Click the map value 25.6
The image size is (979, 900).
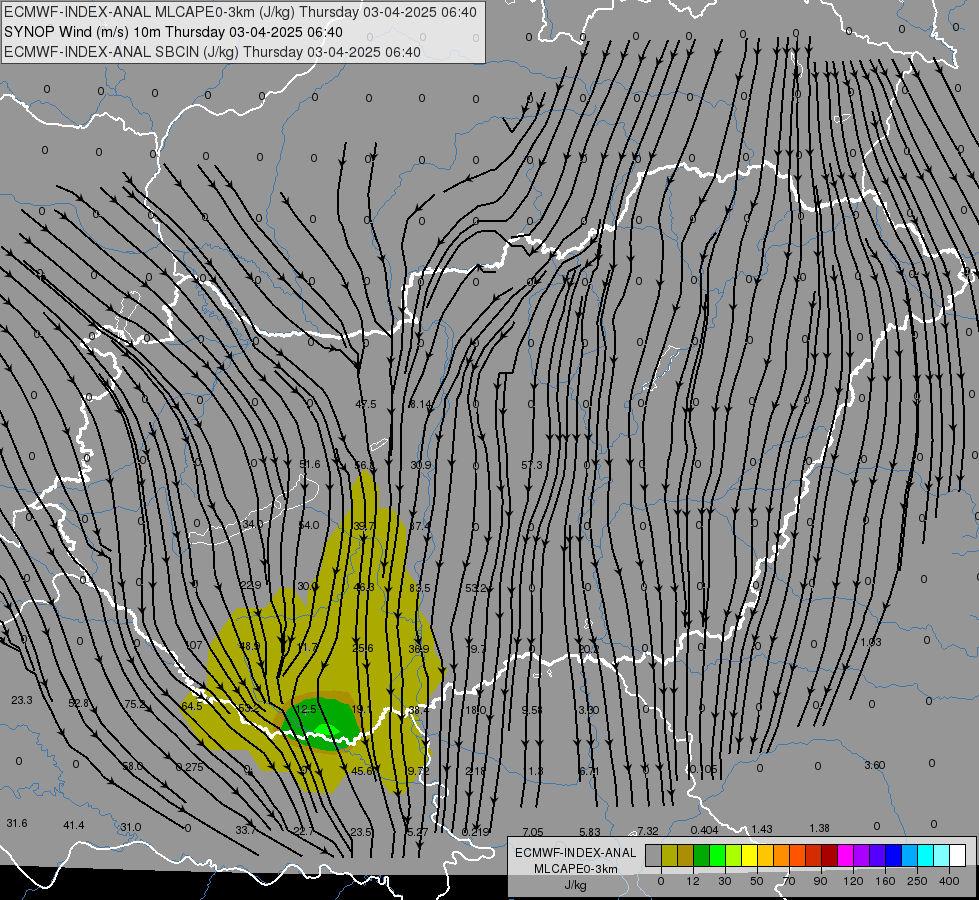[363, 648]
